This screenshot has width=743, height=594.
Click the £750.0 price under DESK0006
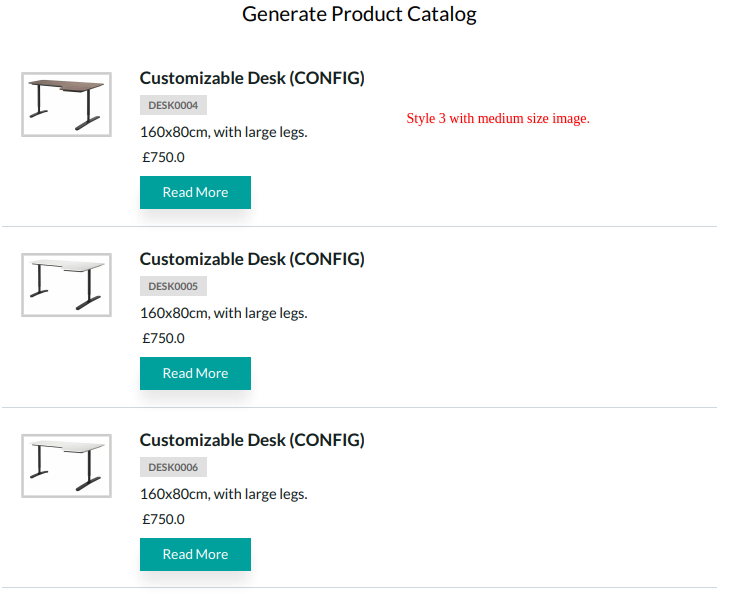(163, 519)
